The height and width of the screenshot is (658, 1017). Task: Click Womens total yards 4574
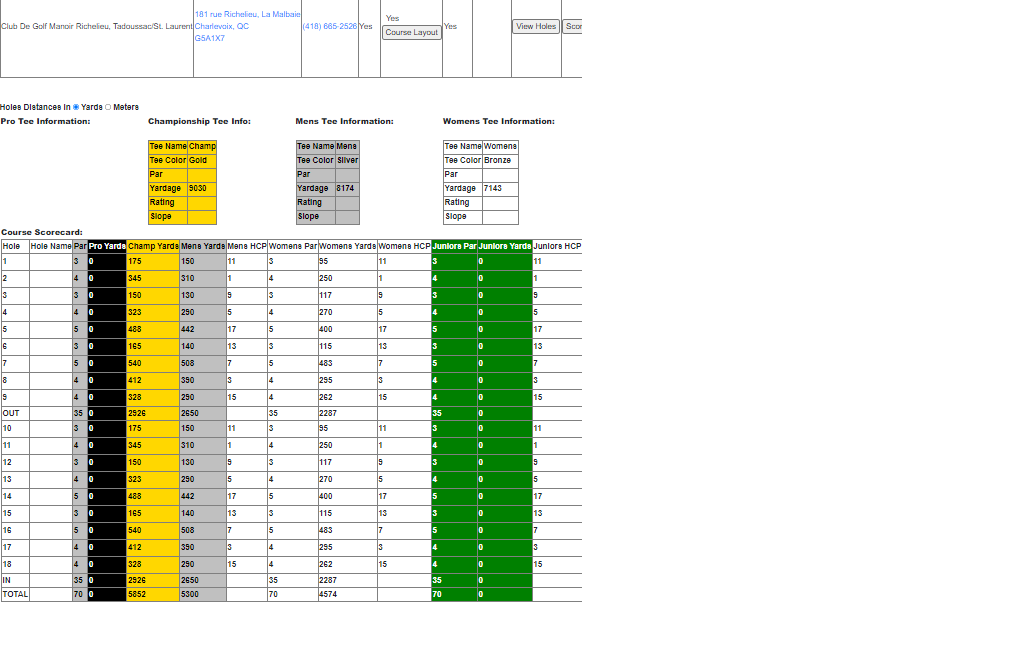click(x=328, y=594)
